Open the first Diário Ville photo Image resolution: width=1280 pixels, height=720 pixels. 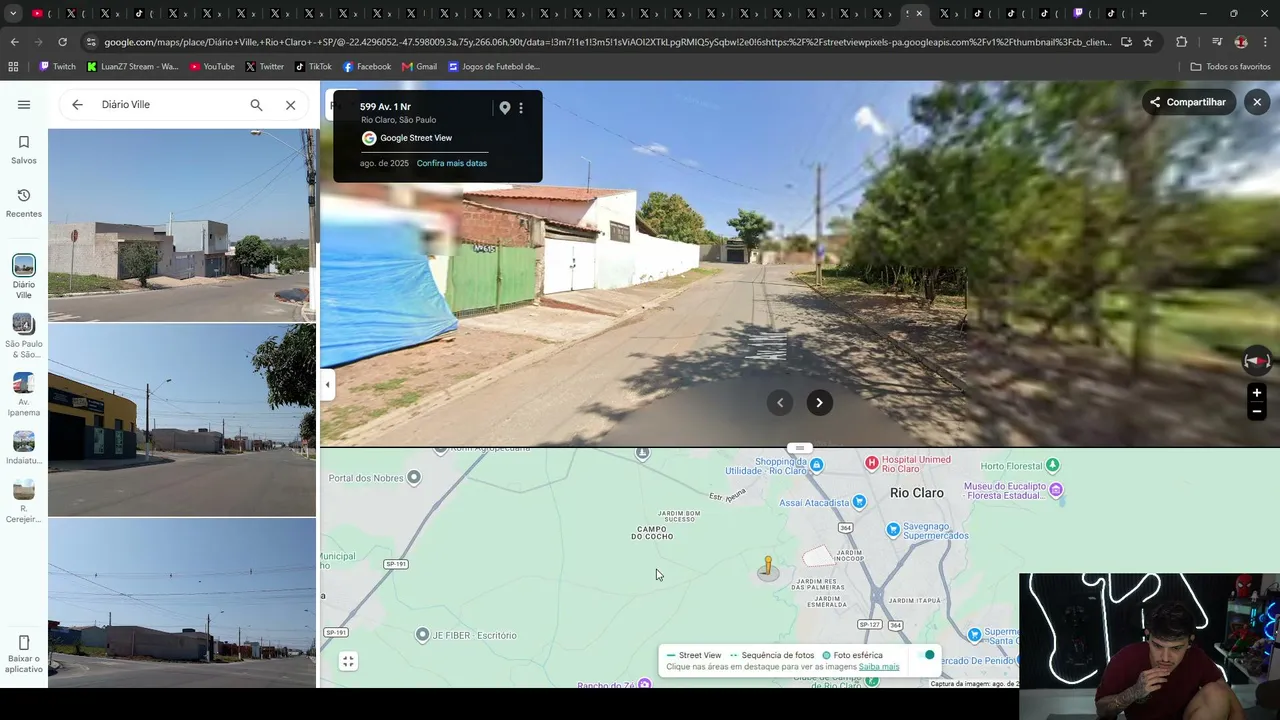coord(182,225)
